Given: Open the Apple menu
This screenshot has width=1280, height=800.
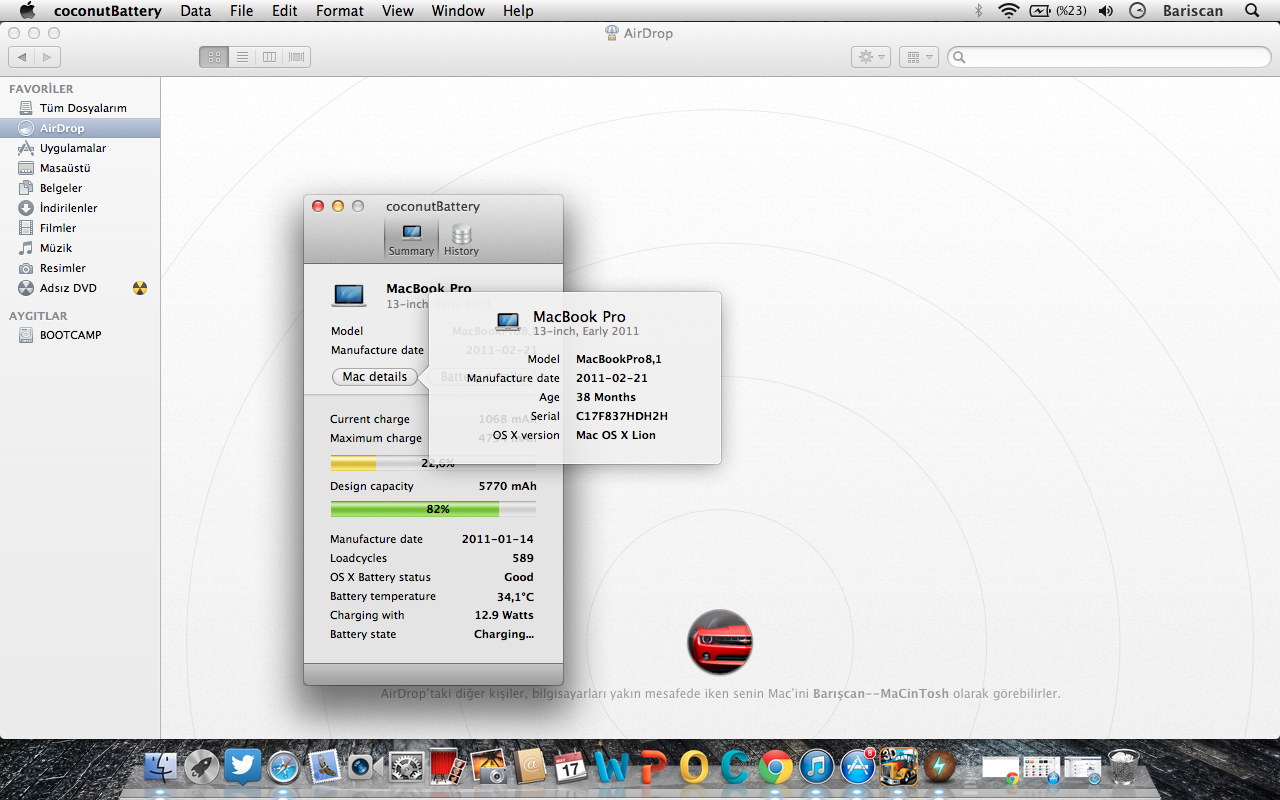Looking at the screenshot, I should 26,11.
